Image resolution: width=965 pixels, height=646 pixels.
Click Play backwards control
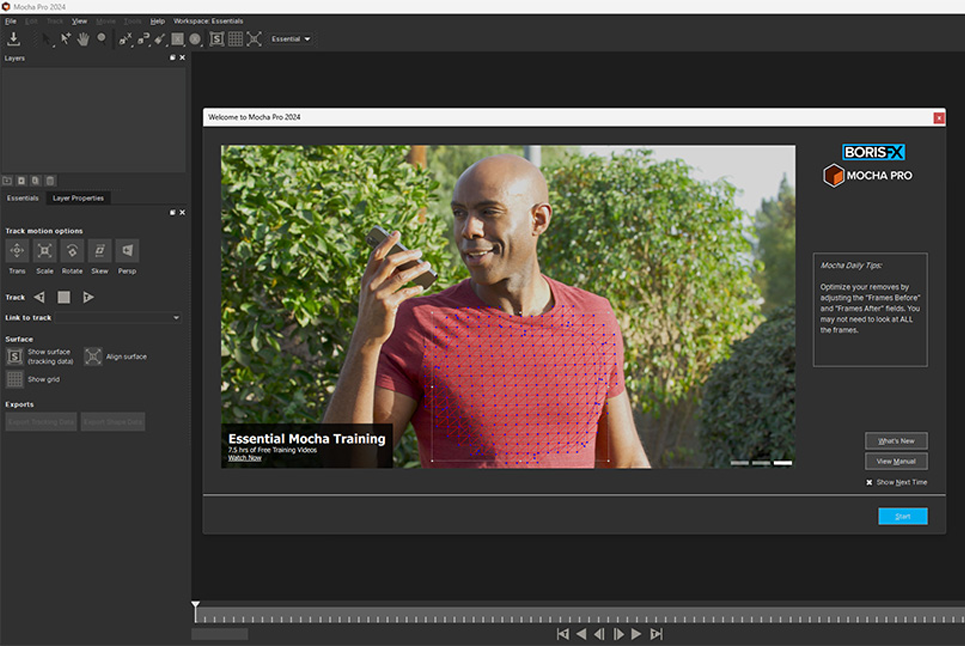coord(581,634)
